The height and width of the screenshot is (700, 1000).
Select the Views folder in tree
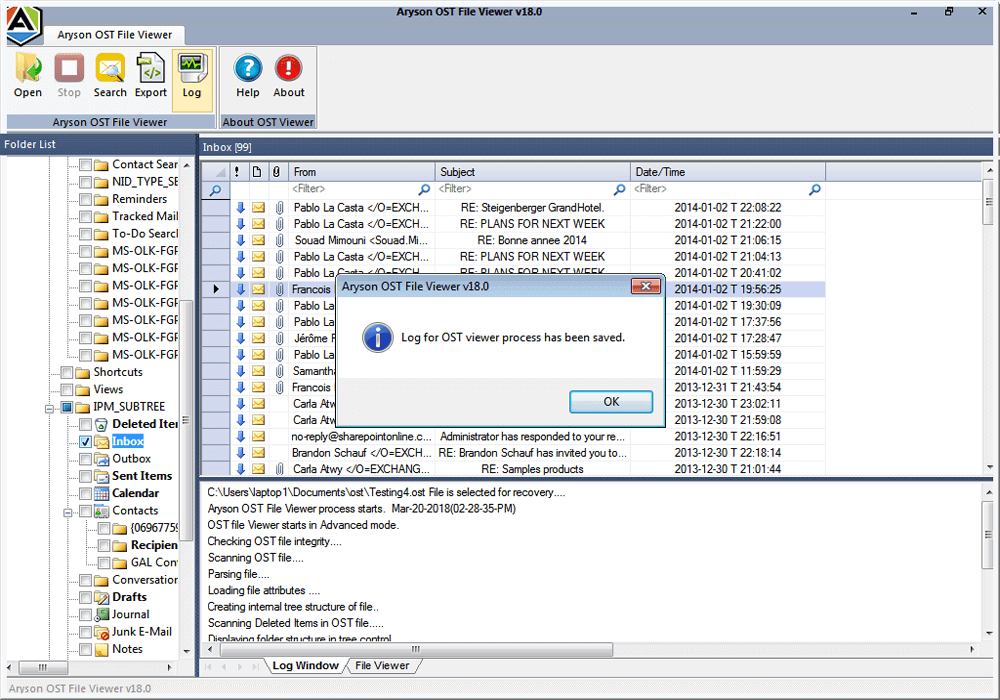click(108, 390)
